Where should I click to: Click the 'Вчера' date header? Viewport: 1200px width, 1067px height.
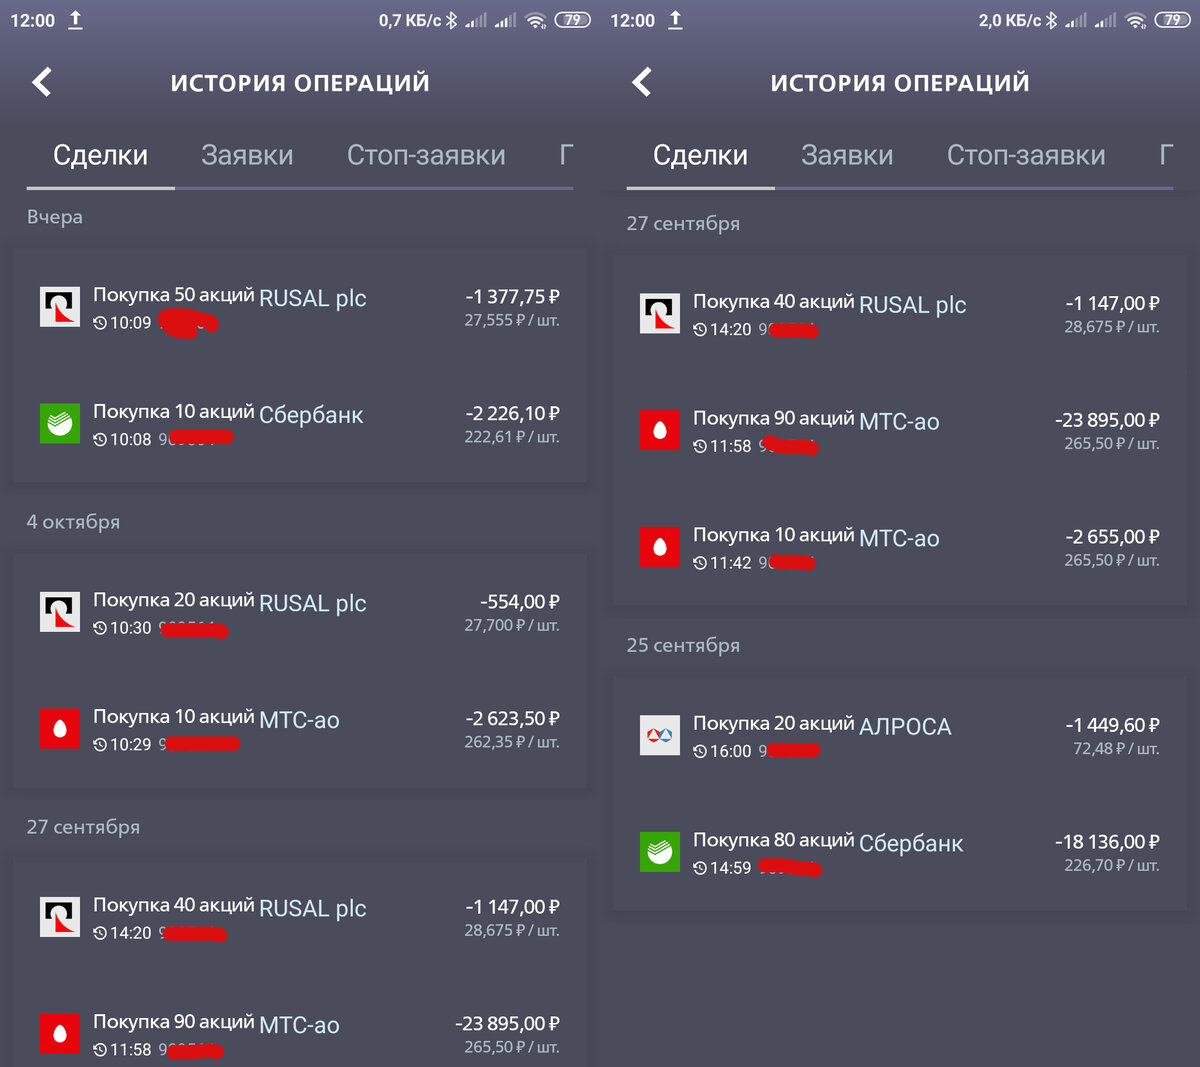pyautogui.click(x=55, y=217)
